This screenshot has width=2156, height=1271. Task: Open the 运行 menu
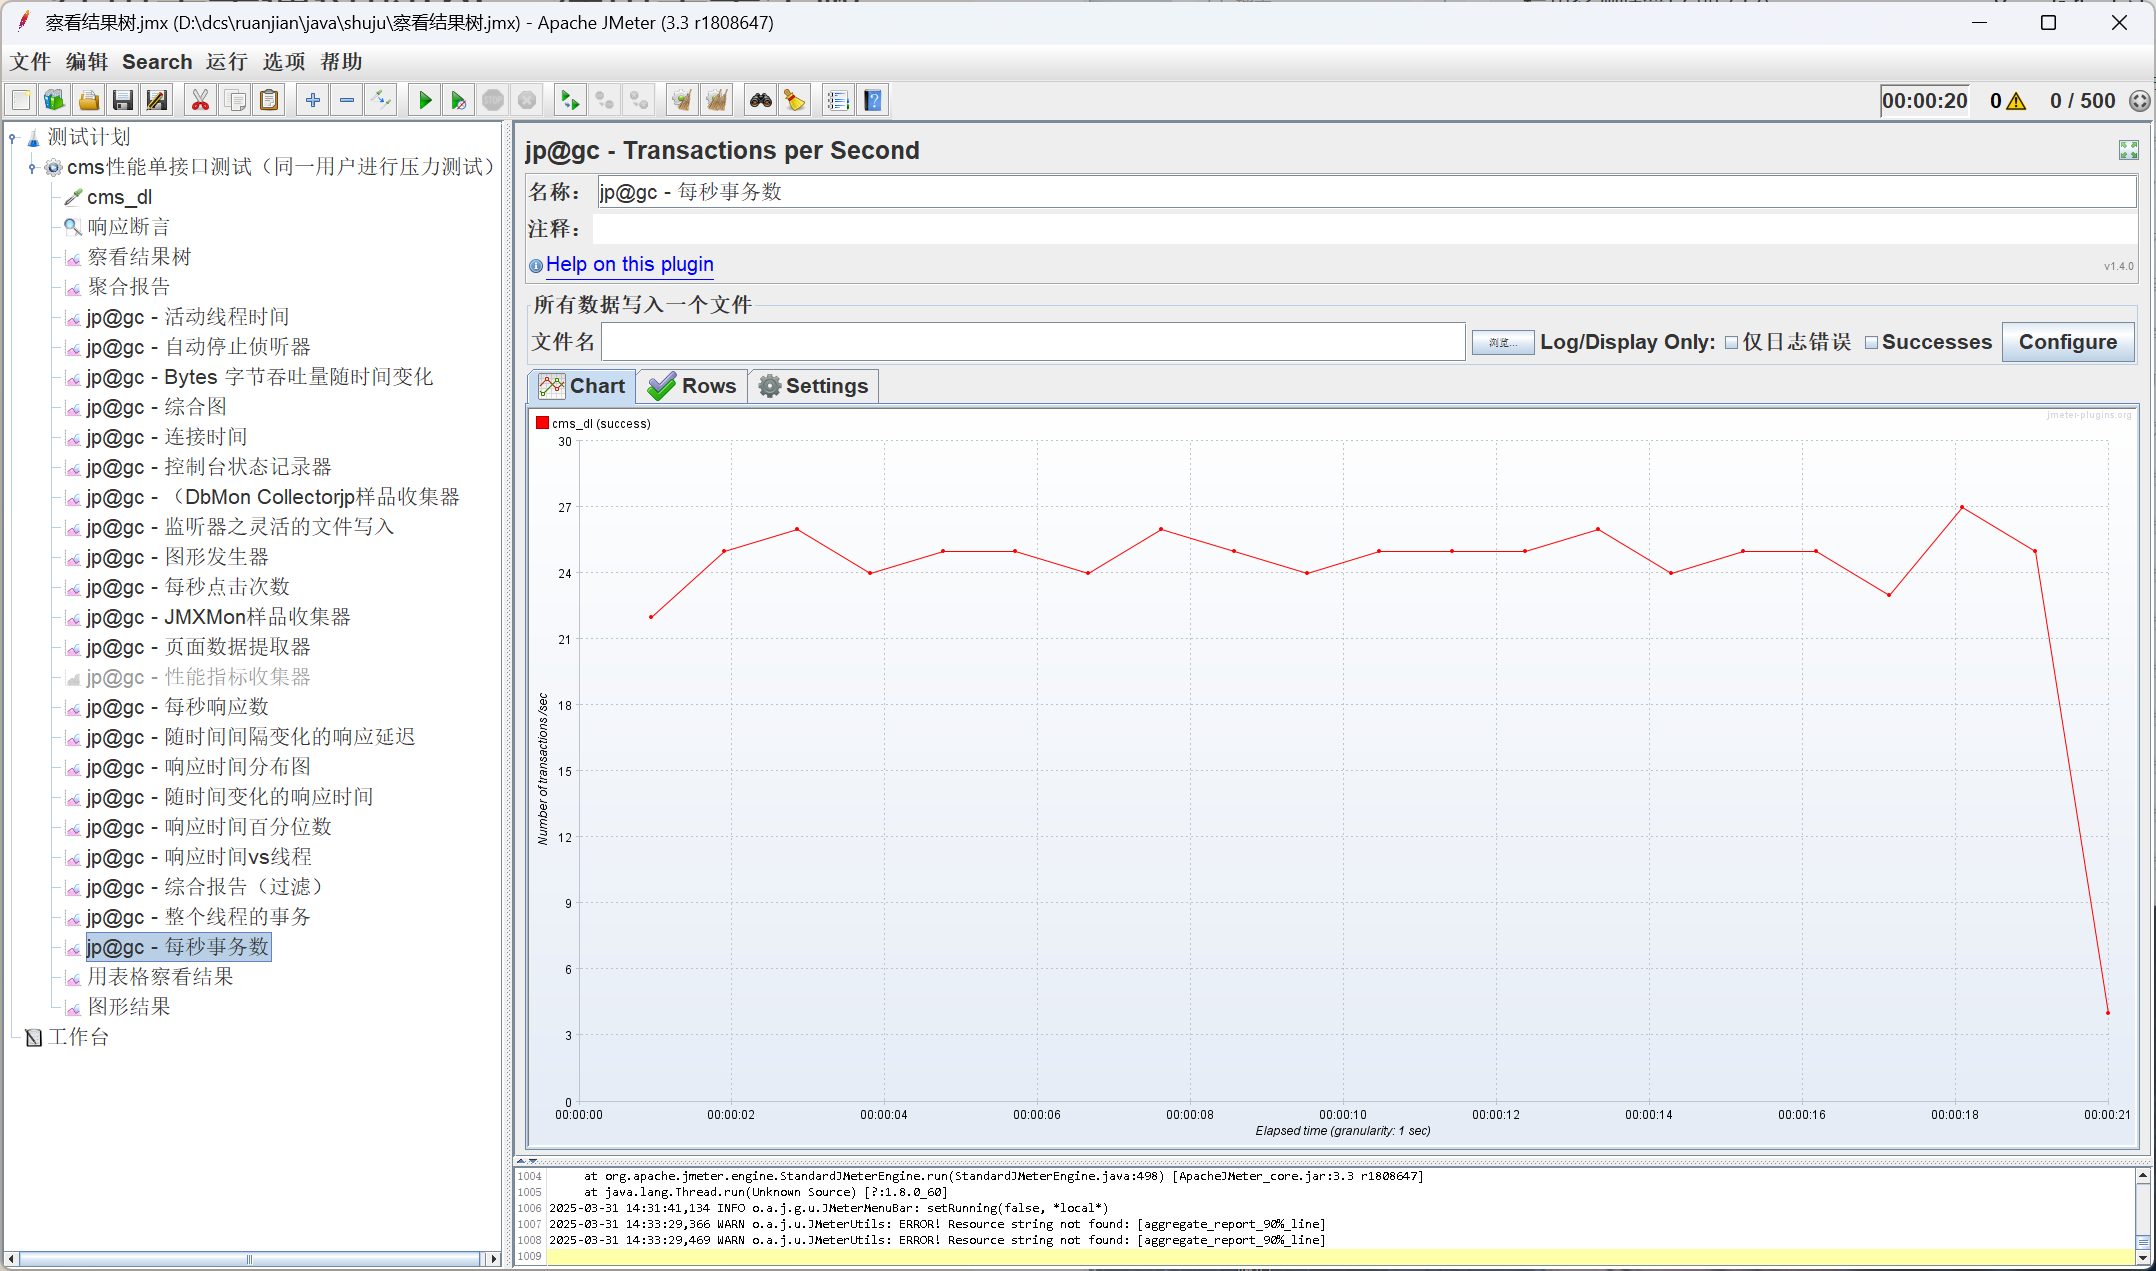pyautogui.click(x=226, y=62)
